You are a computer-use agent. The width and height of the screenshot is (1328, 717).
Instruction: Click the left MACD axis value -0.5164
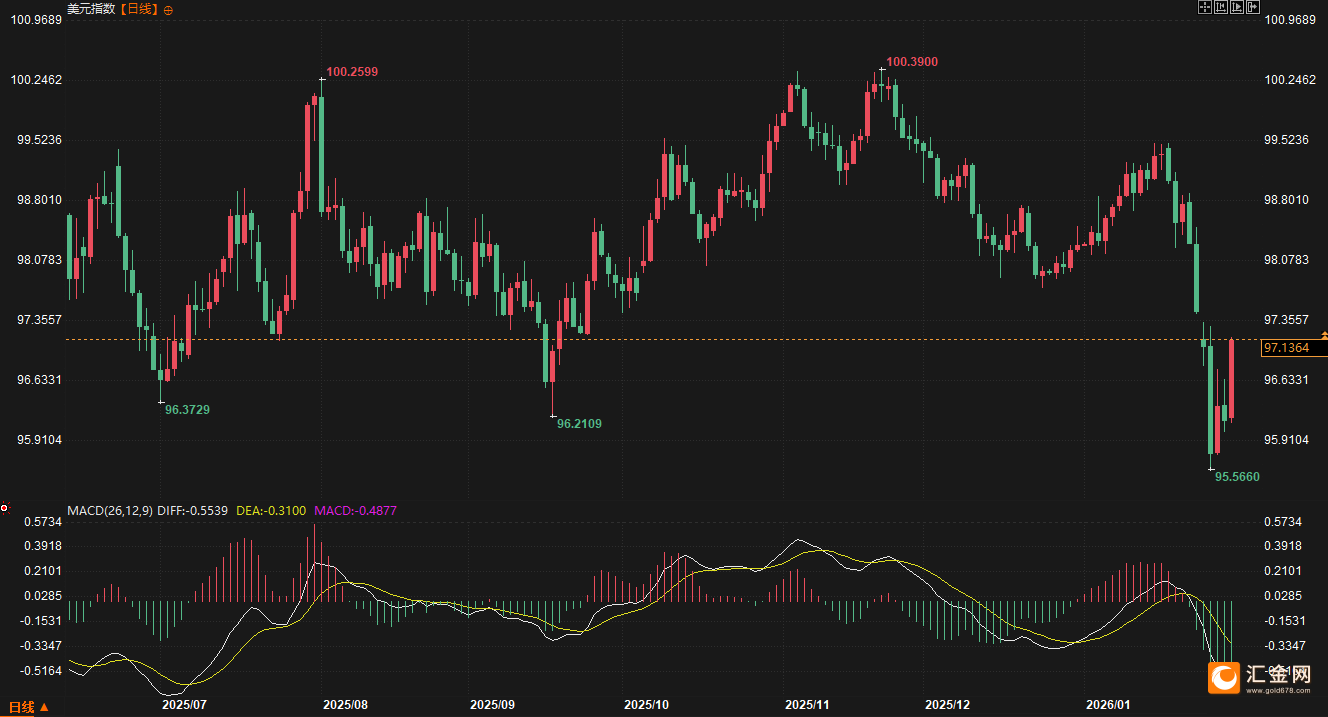point(42,671)
